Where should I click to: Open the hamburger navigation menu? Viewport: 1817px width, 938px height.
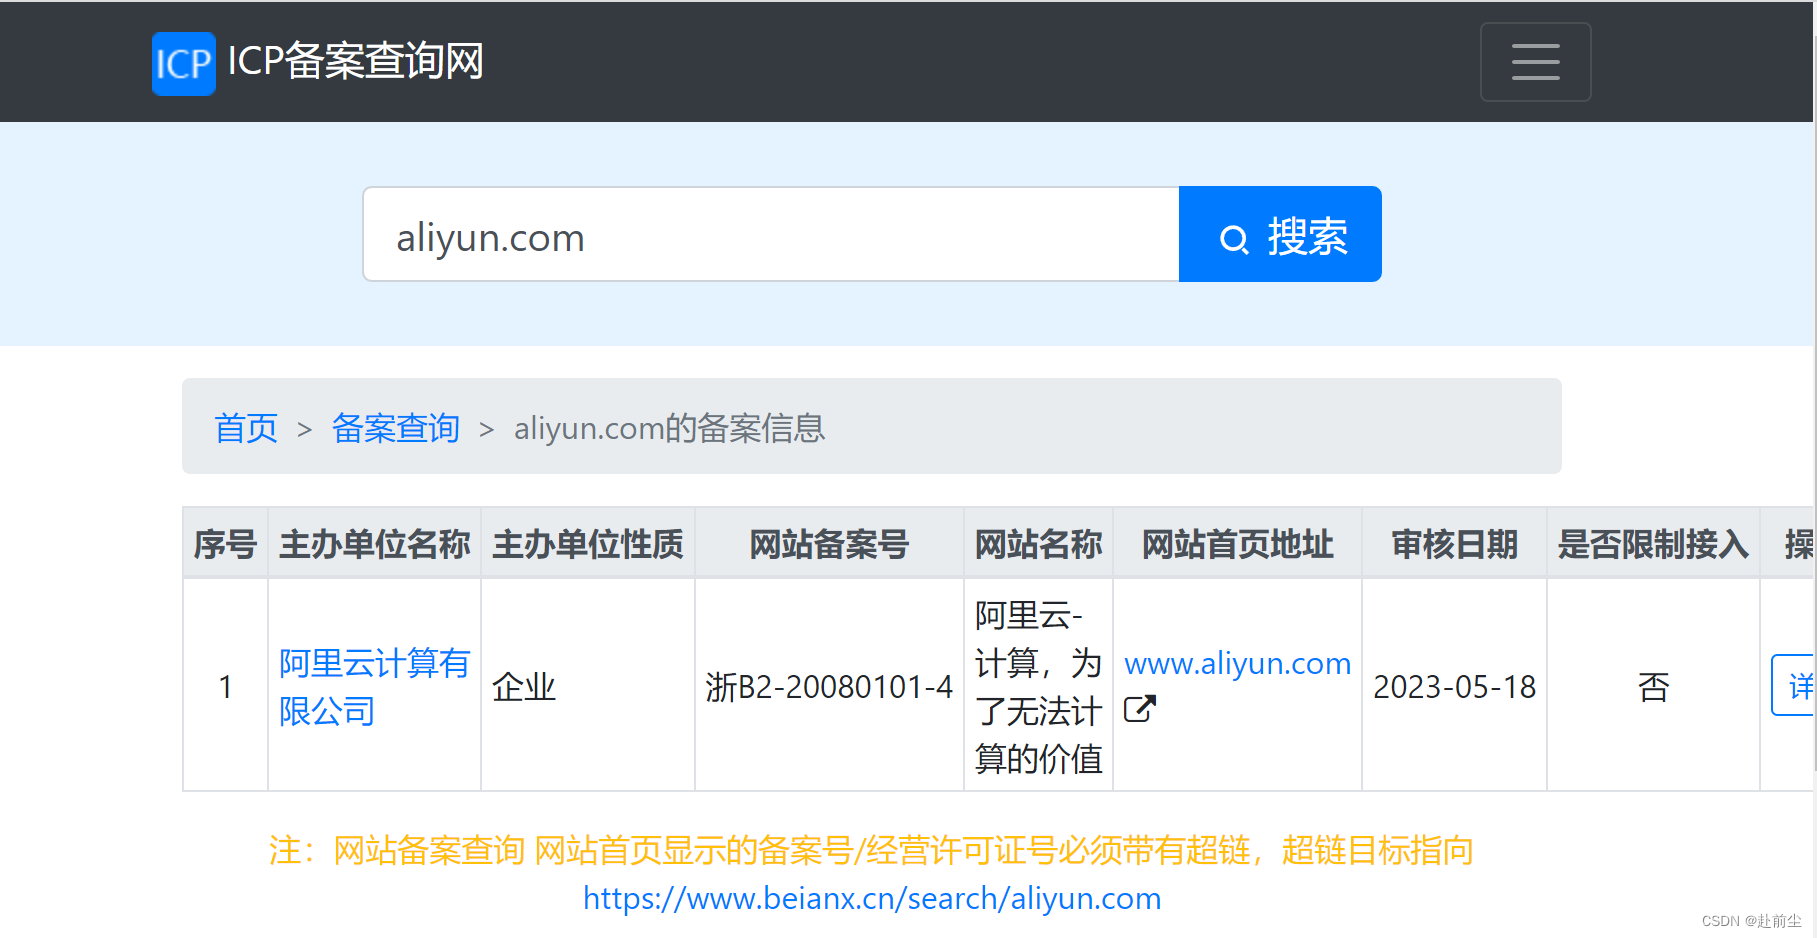click(x=1535, y=62)
